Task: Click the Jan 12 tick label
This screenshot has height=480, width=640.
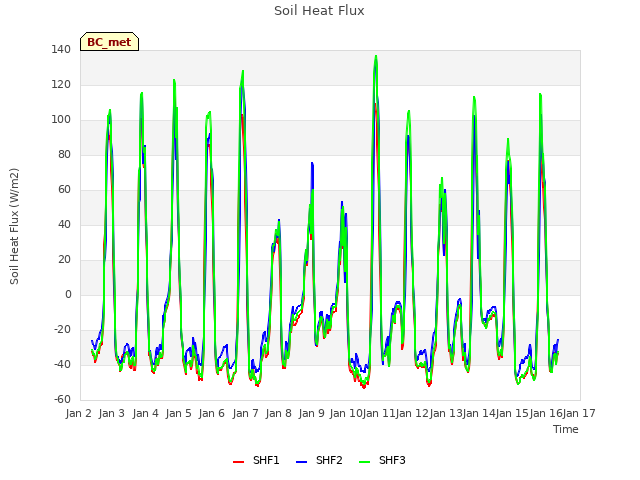Action: coord(413,413)
